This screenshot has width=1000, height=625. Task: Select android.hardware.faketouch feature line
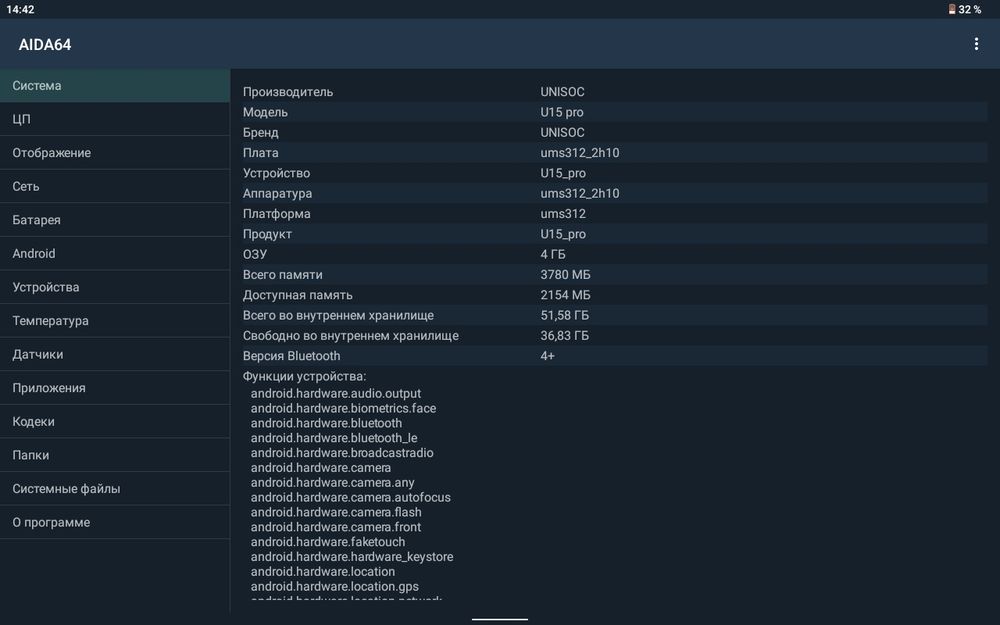328,542
